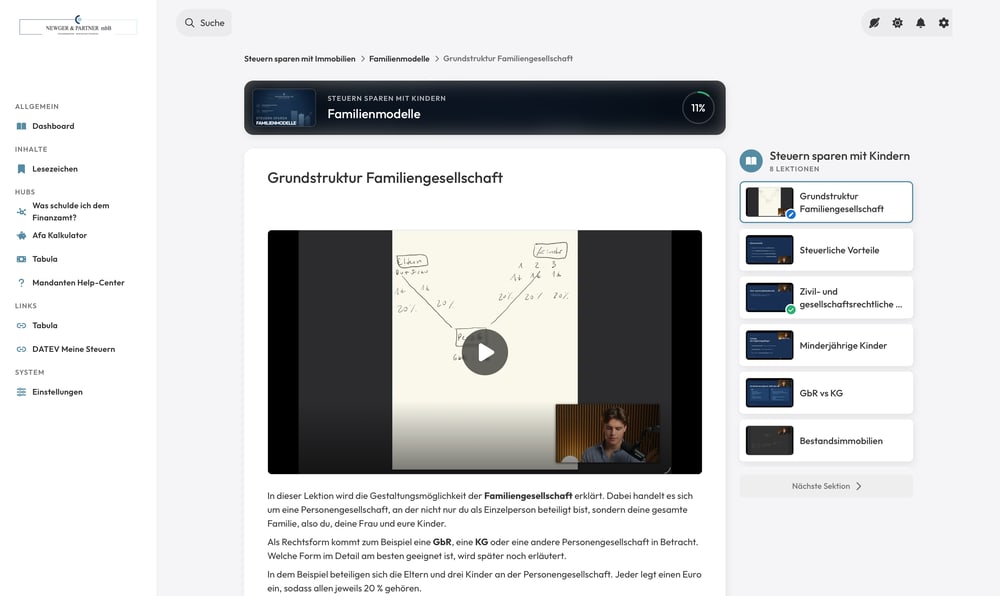Open the Dashboard sidebar icon

click(21, 126)
